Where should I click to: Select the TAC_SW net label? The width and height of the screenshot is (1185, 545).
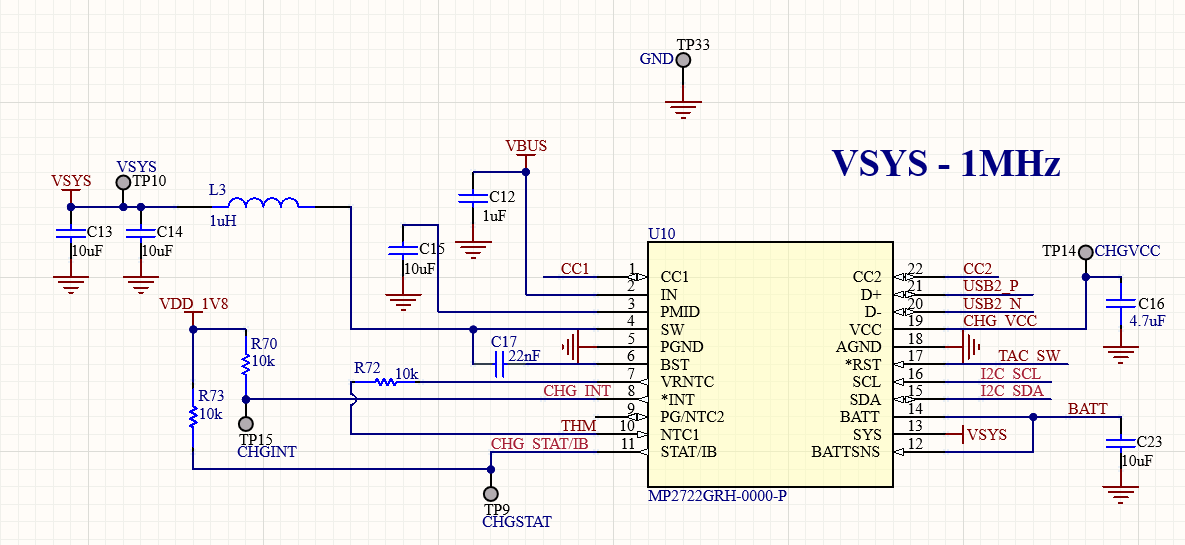coord(1029,356)
